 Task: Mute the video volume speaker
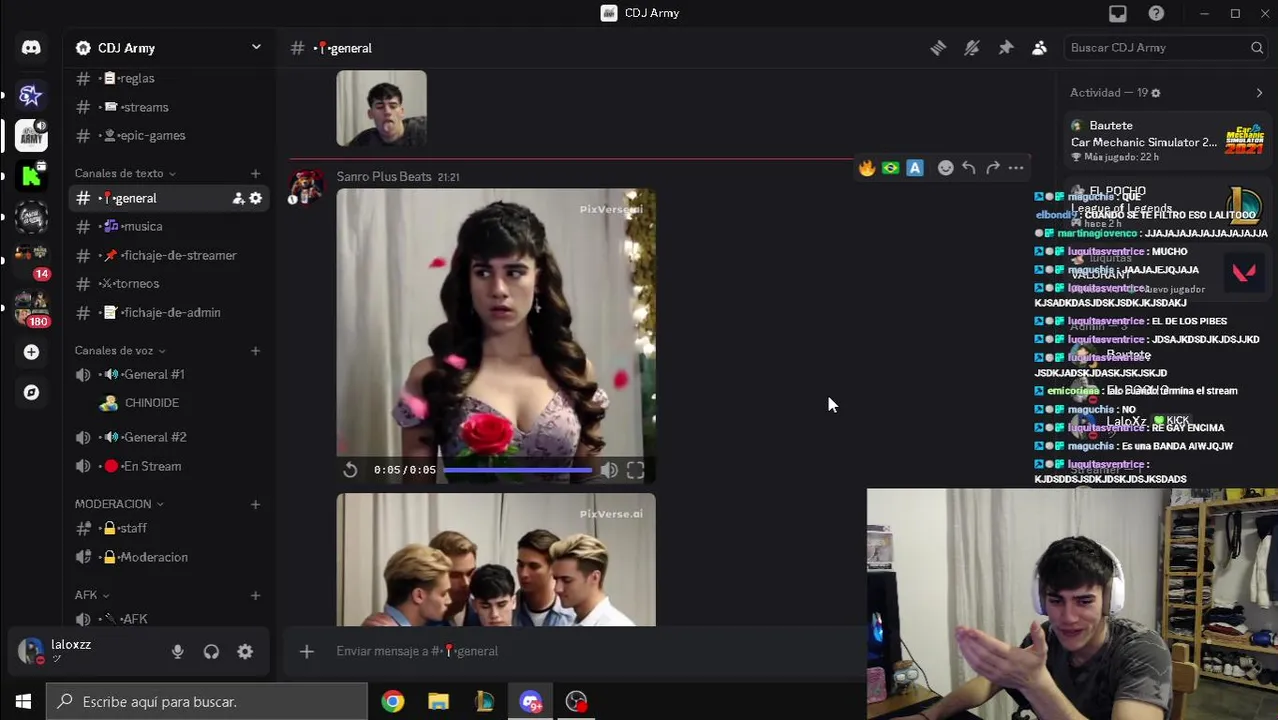pyautogui.click(x=609, y=470)
